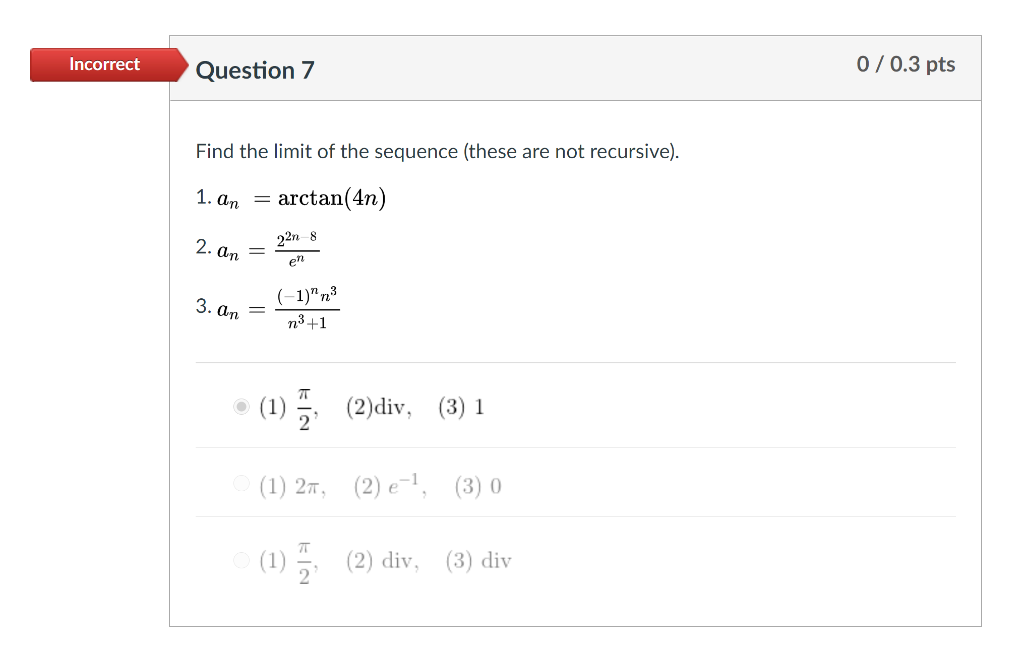The height and width of the screenshot is (655, 1024).
Task: Click the '(1) 2π' answer text
Action: [292, 486]
